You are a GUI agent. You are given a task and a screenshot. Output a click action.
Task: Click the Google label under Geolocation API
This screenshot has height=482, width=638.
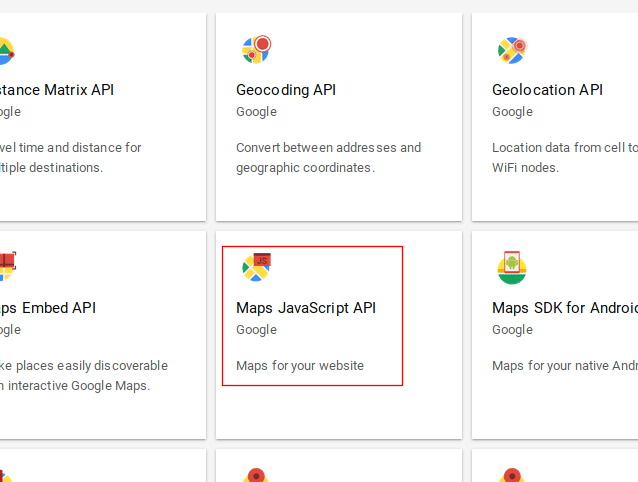(512, 112)
